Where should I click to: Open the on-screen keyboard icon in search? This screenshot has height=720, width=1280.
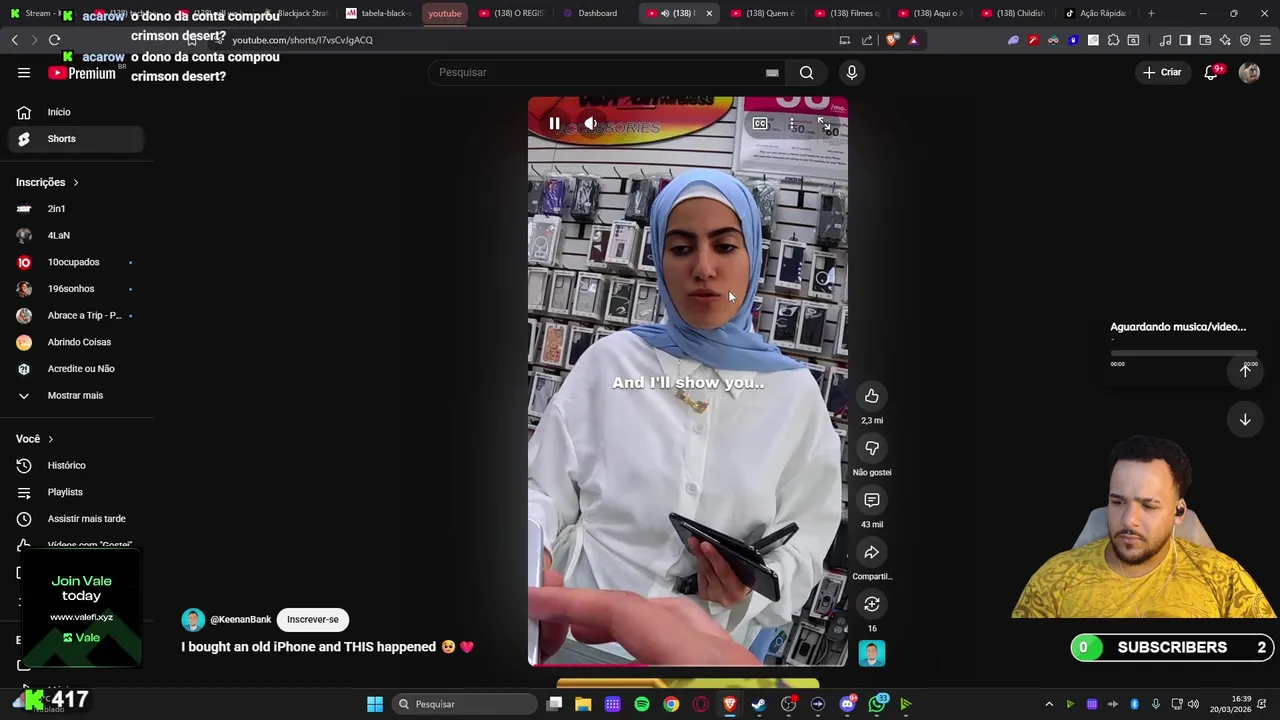(772, 72)
